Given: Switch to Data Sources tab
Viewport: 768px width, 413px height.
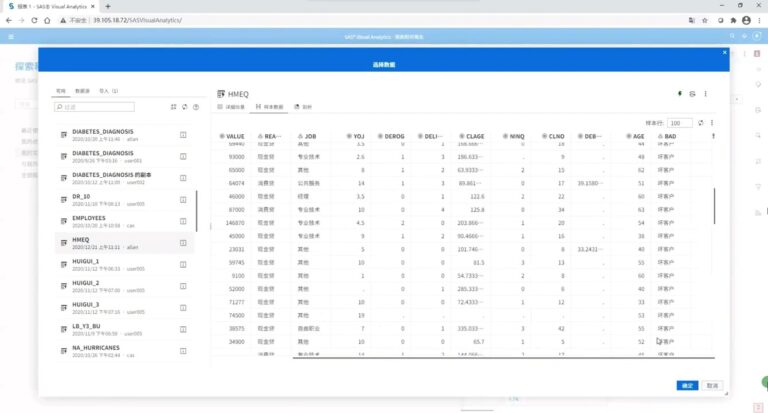Looking at the screenshot, I should (x=82, y=91).
